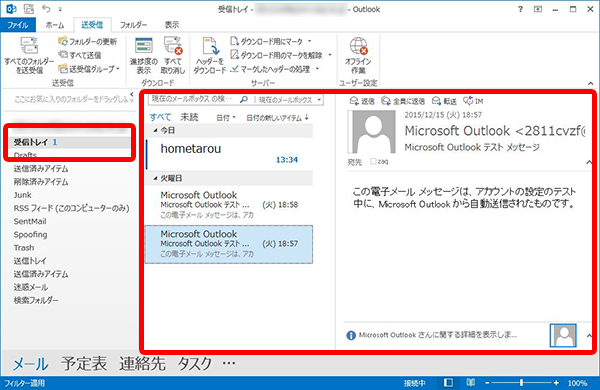Screen dimensions: 600x390
Task: Collapse the 火曜日 group
Action: tap(155, 178)
